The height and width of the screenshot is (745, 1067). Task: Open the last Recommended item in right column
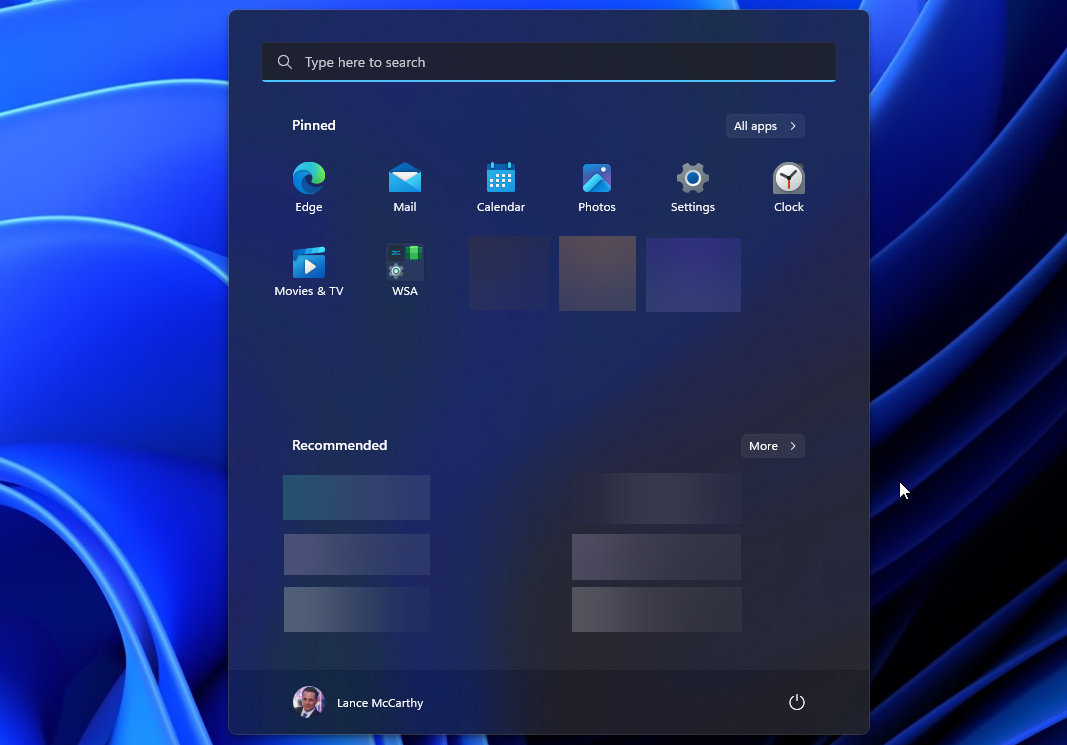coord(657,609)
